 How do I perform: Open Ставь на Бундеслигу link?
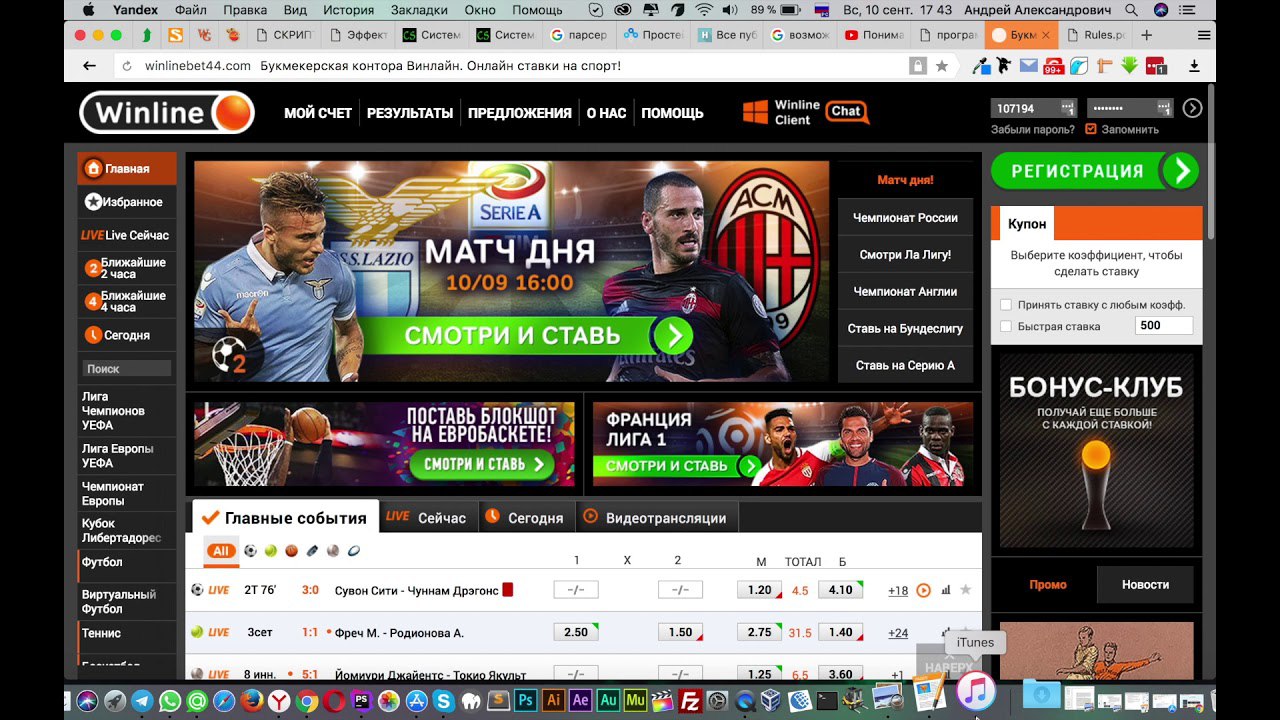tap(905, 328)
